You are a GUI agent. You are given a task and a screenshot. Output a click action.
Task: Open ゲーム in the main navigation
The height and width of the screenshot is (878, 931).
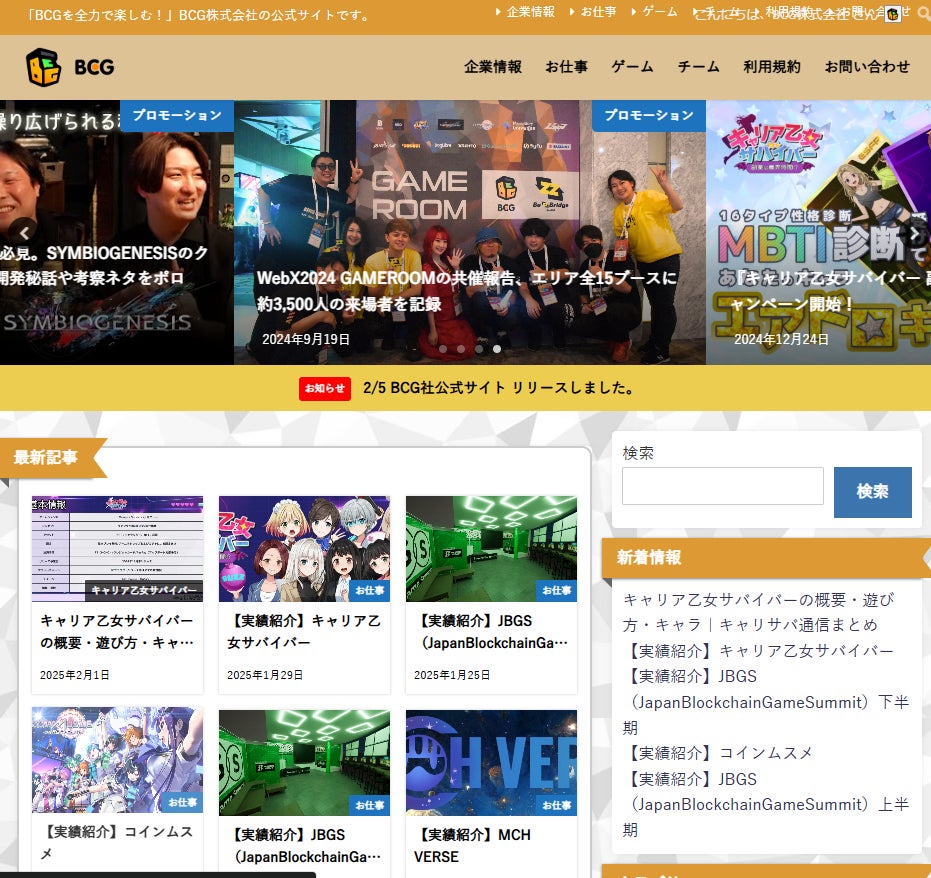632,67
